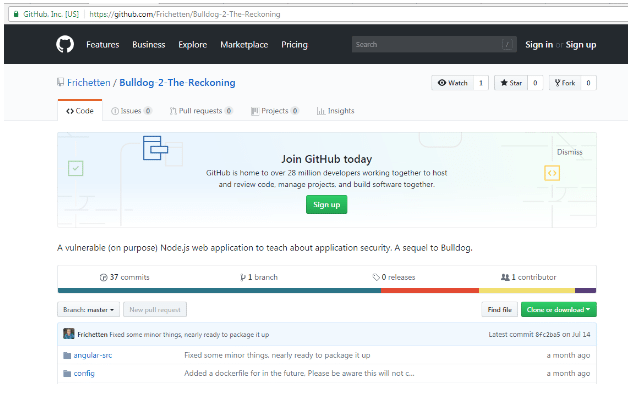This screenshot has width=634, height=401.
Task: Click the language color bar
Action: click(326, 291)
